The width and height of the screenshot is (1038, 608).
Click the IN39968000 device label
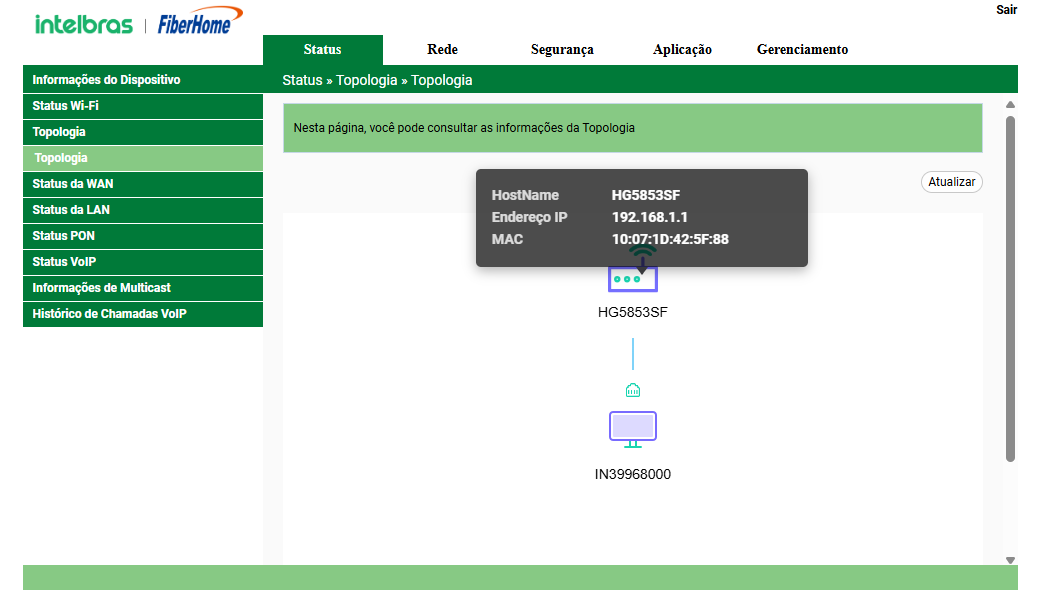633,474
